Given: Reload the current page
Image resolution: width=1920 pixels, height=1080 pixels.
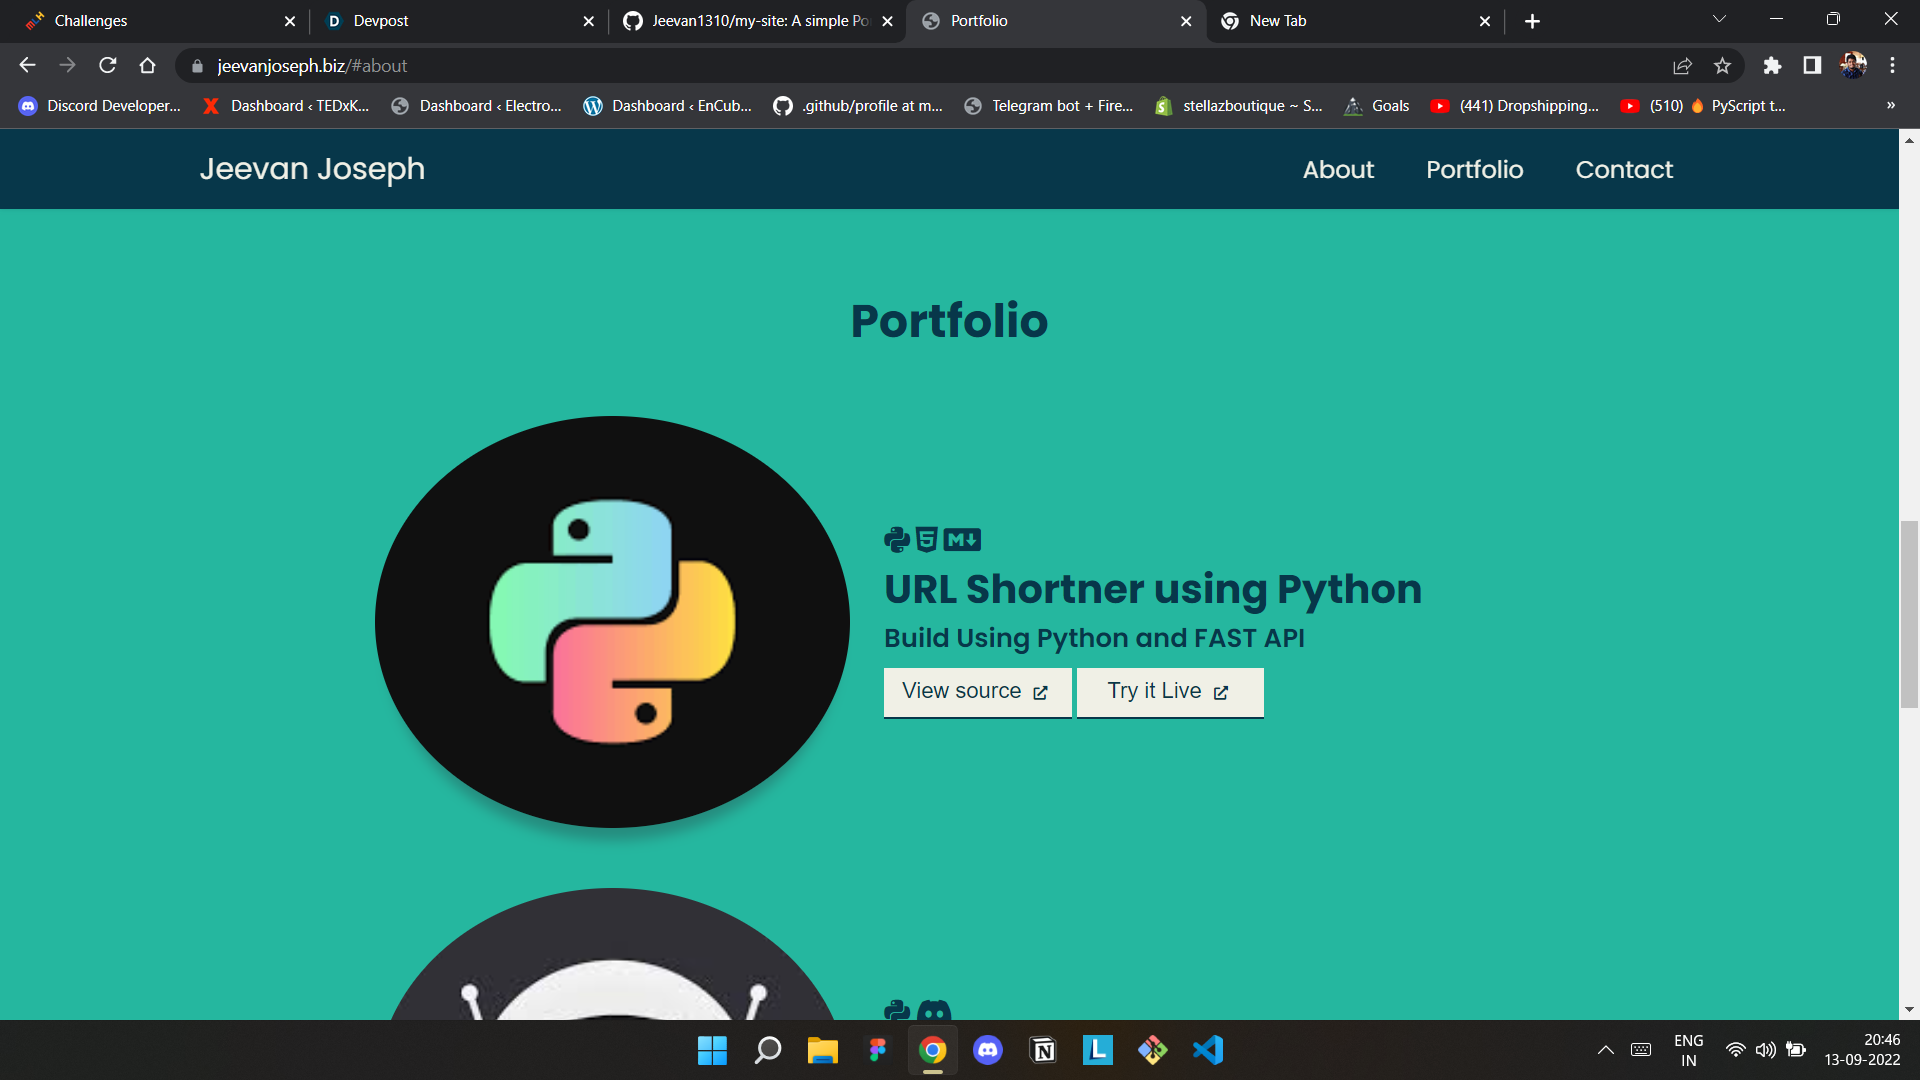Looking at the screenshot, I should tap(108, 66).
